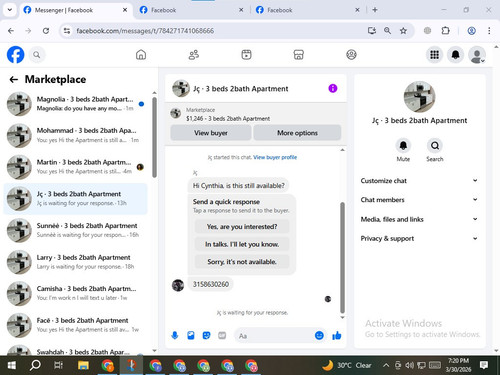Open Chrome profile icon in toolbar
Viewport: 500px width, 375px height.
[471, 31]
